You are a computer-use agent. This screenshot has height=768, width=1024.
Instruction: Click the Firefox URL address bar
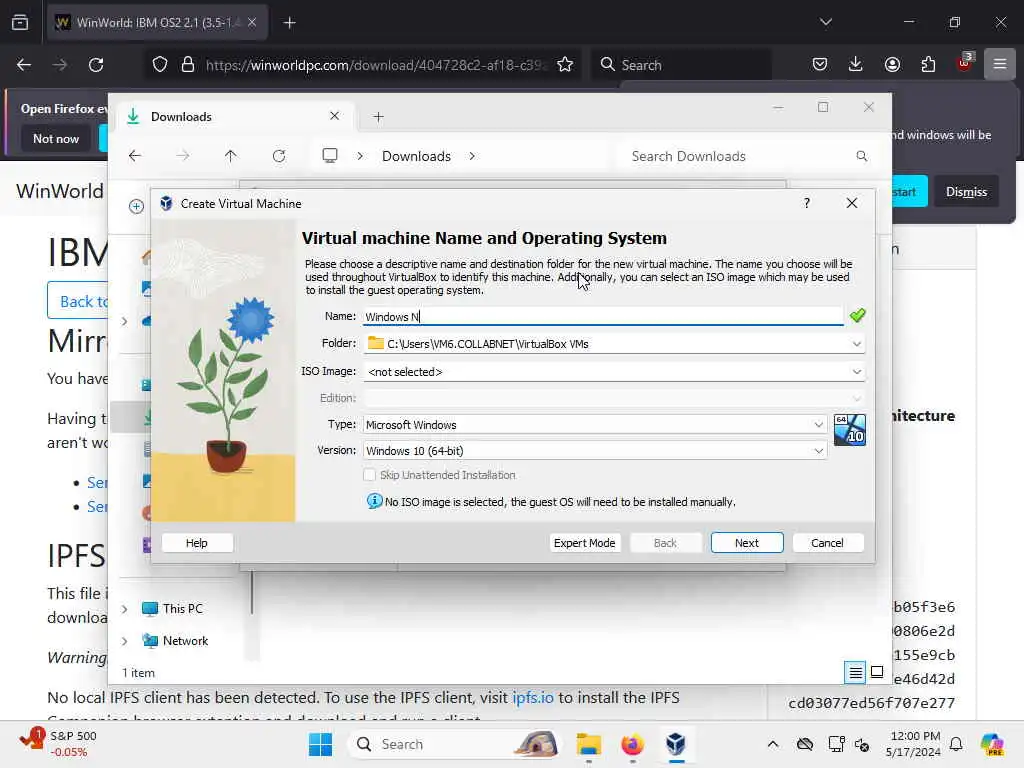click(x=376, y=65)
